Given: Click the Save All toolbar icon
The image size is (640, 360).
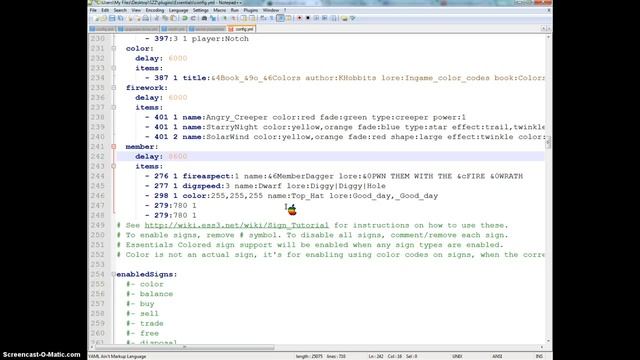Looking at the screenshot, I should (x=120, y=18).
